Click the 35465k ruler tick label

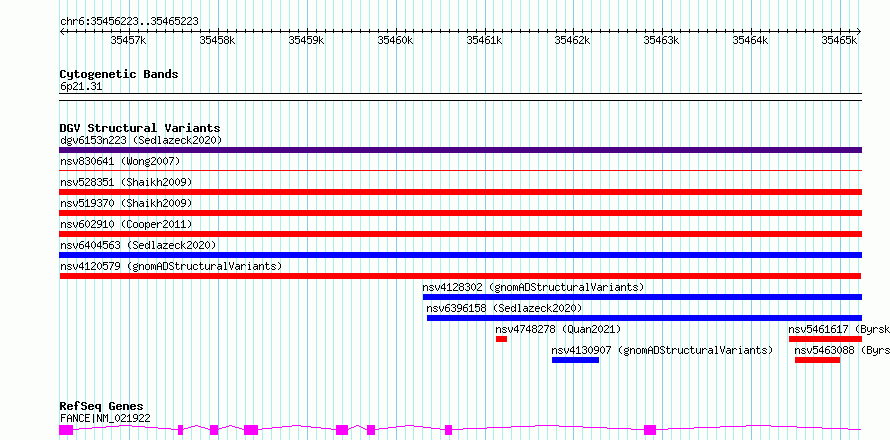point(839,40)
